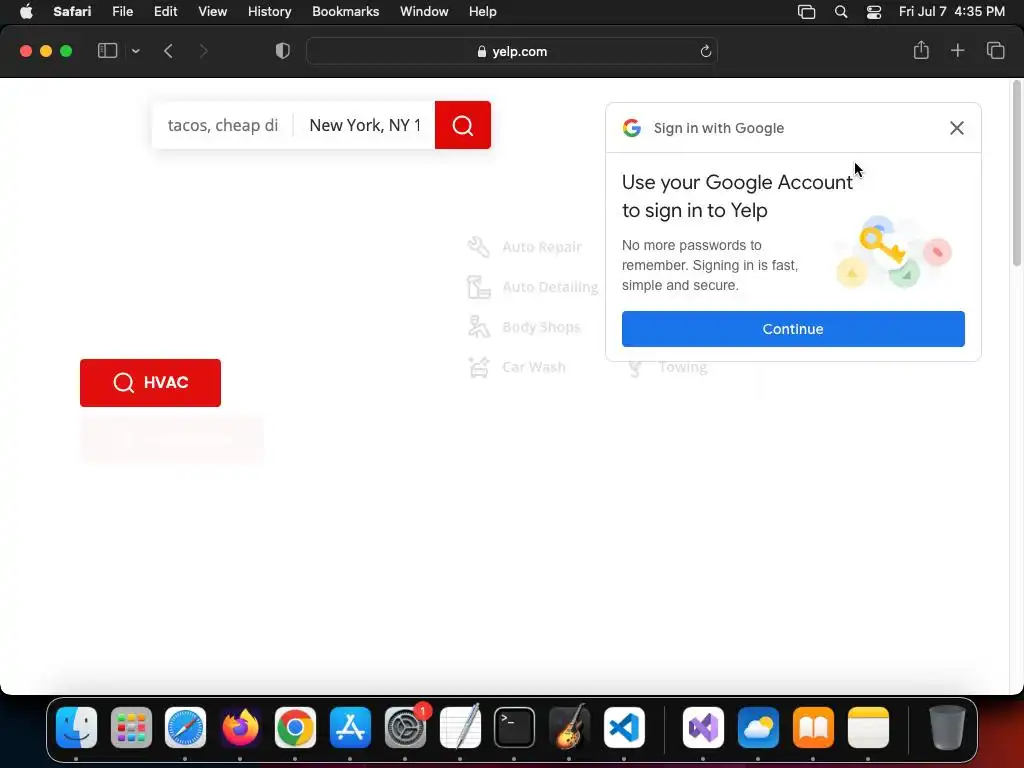
Task: Open the Window menu
Action: pyautogui.click(x=424, y=11)
